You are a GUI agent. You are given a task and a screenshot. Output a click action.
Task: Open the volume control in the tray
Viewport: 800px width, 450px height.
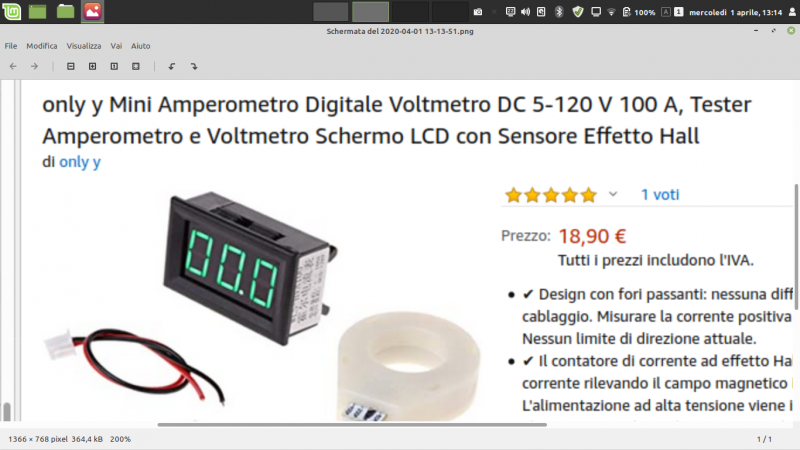pos(526,12)
